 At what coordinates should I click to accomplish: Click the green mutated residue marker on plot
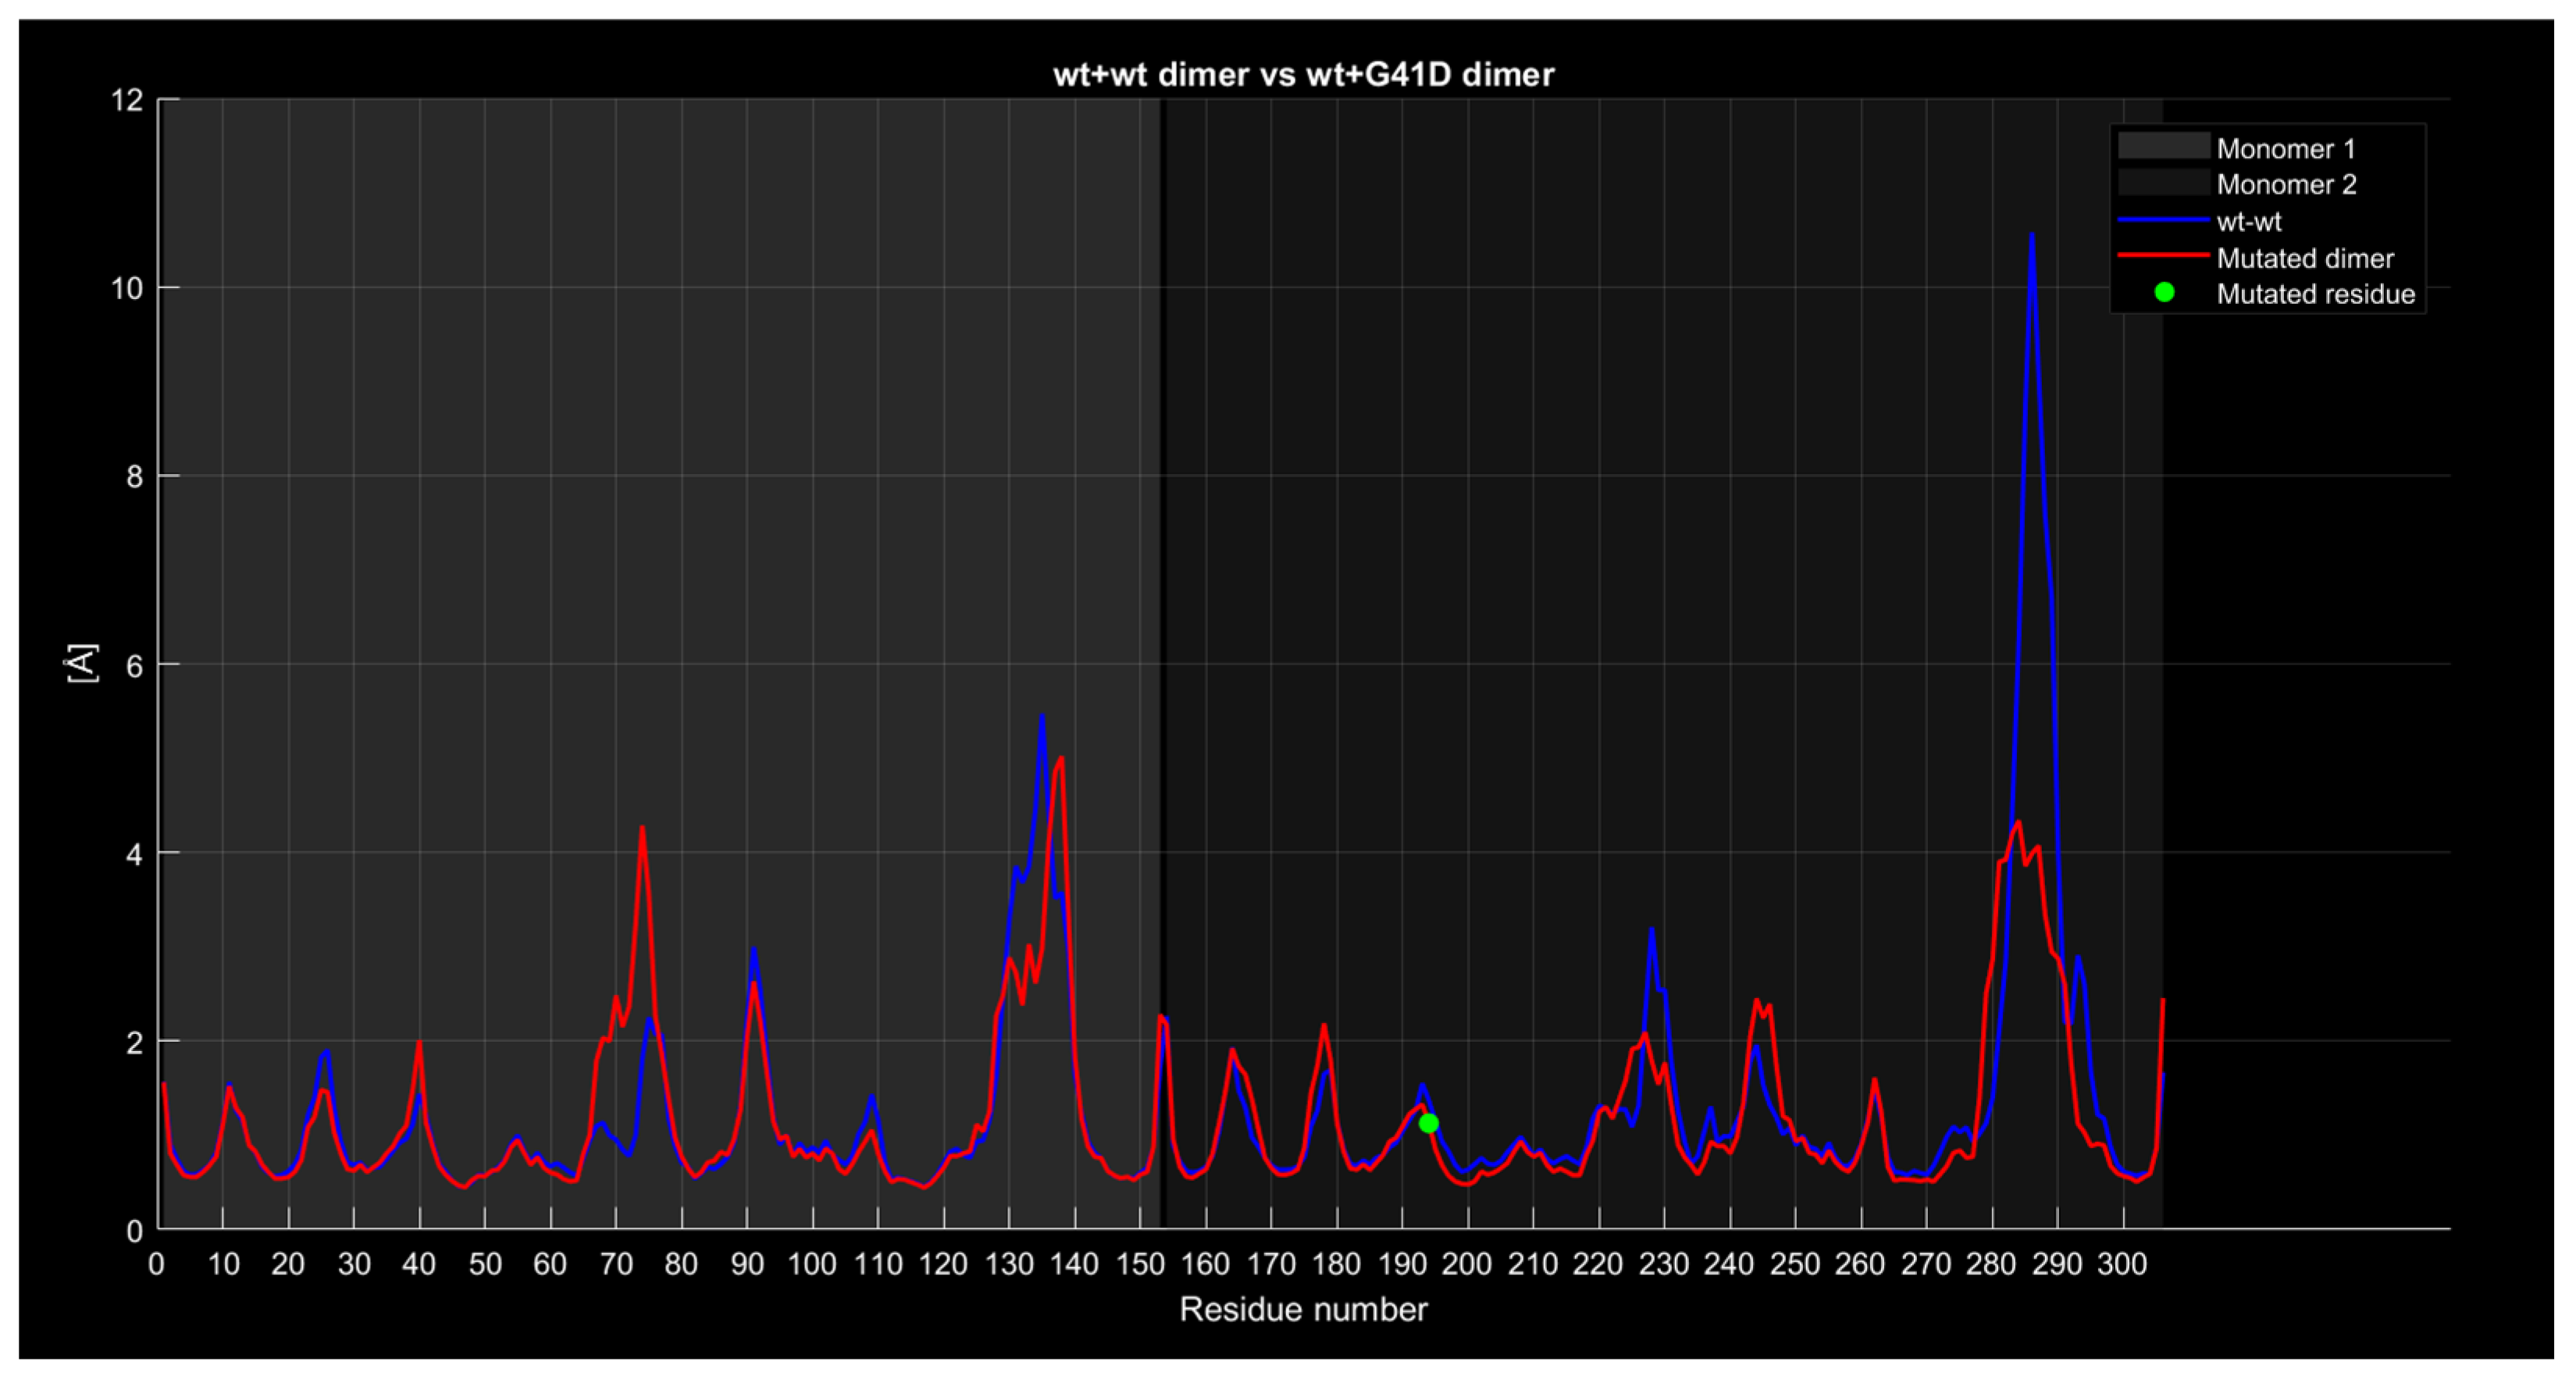(x=1428, y=1123)
